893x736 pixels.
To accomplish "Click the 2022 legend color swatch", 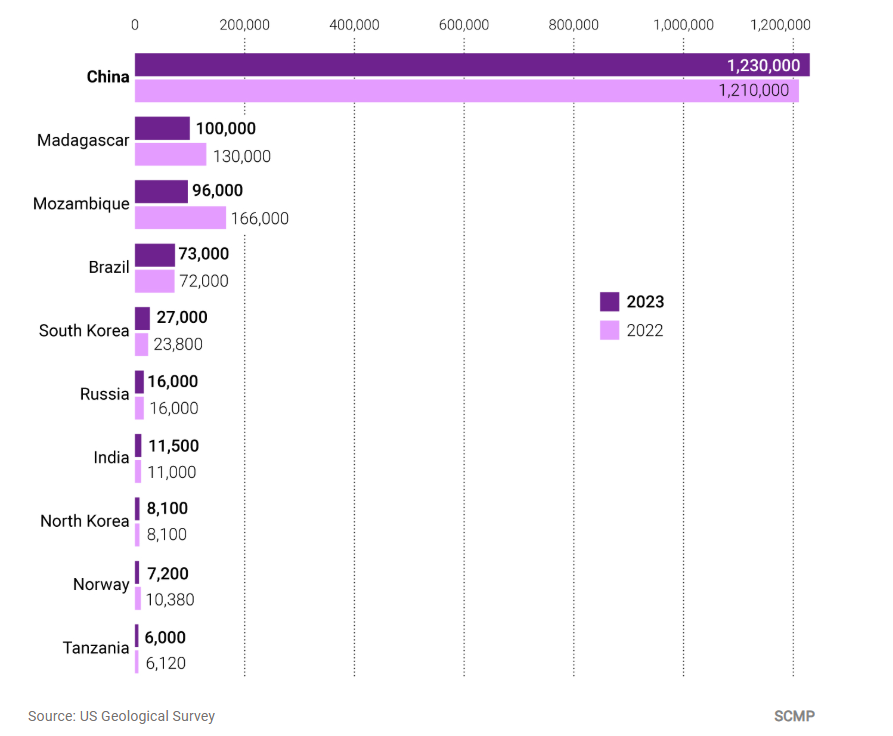I will pyautogui.click(x=609, y=330).
